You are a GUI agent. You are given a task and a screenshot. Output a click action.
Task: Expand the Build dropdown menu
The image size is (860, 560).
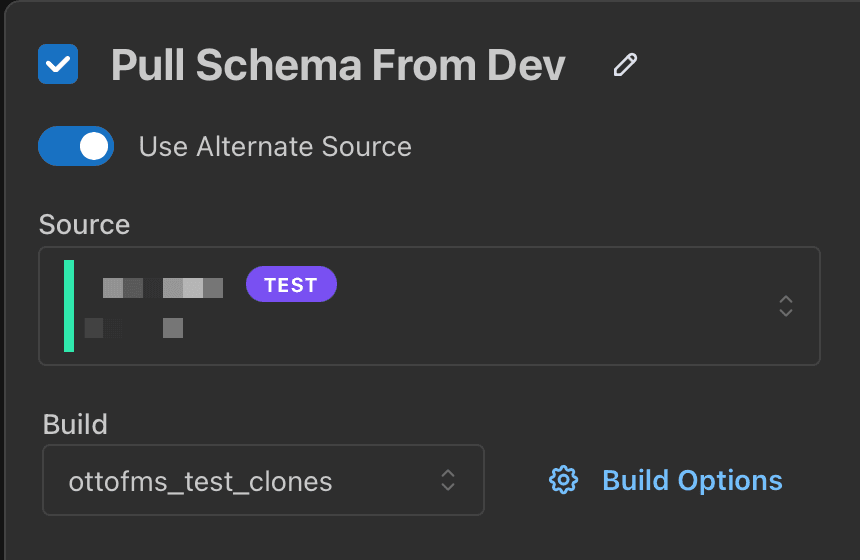(x=263, y=480)
